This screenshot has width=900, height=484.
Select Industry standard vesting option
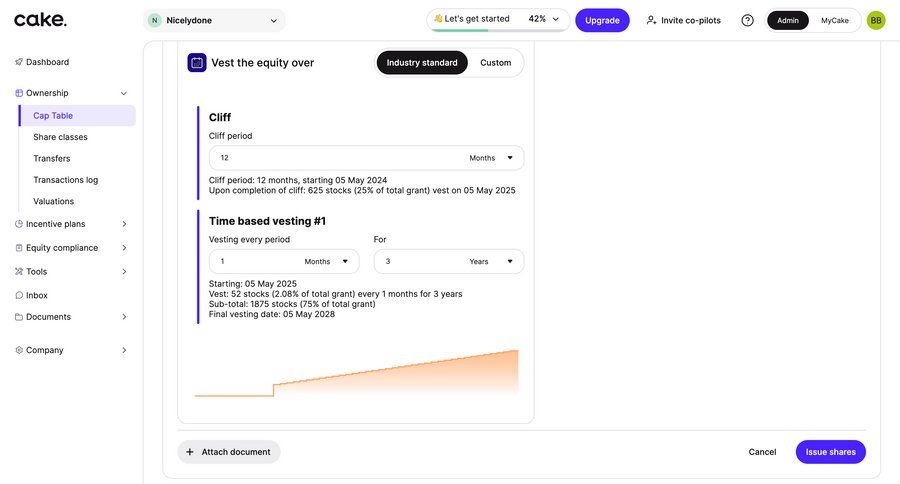pyautogui.click(x=422, y=63)
